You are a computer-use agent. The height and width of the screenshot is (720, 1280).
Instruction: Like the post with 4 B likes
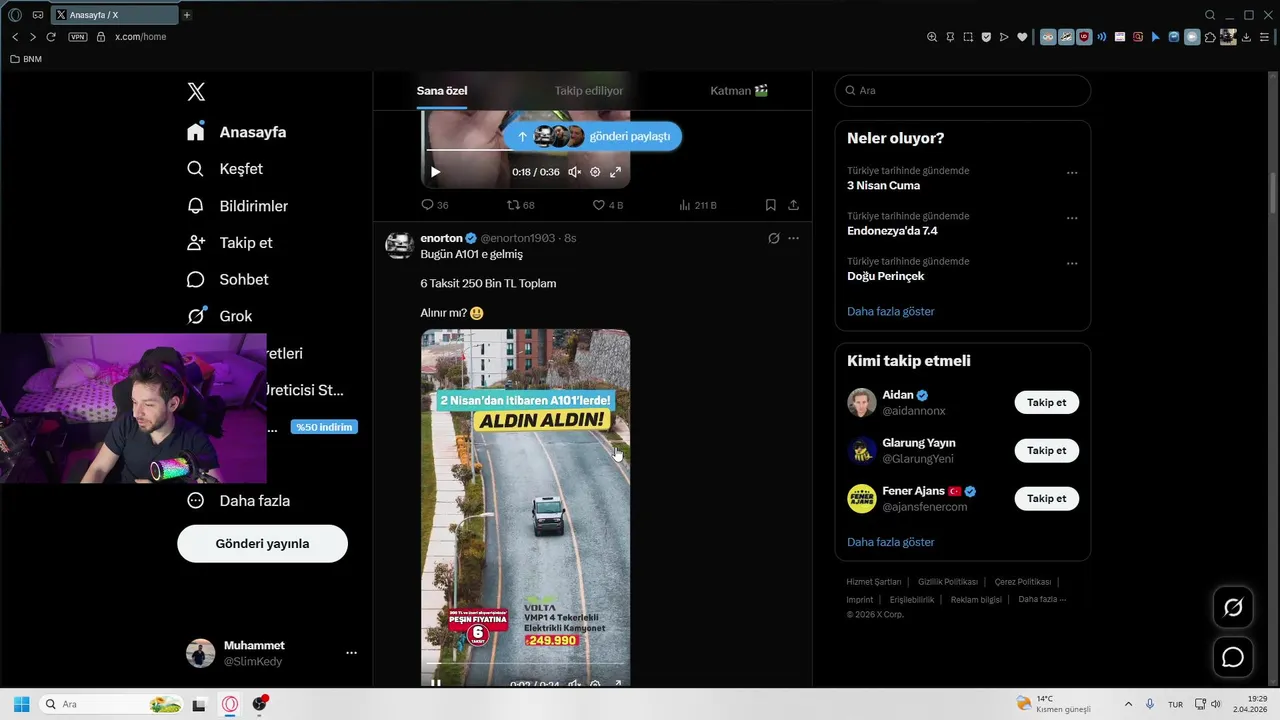pyautogui.click(x=608, y=205)
